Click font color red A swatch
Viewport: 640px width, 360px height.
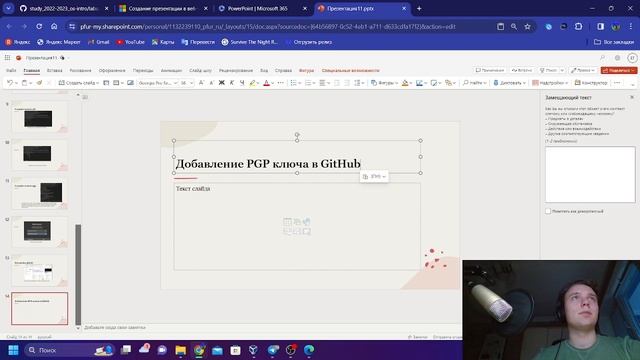266,83
